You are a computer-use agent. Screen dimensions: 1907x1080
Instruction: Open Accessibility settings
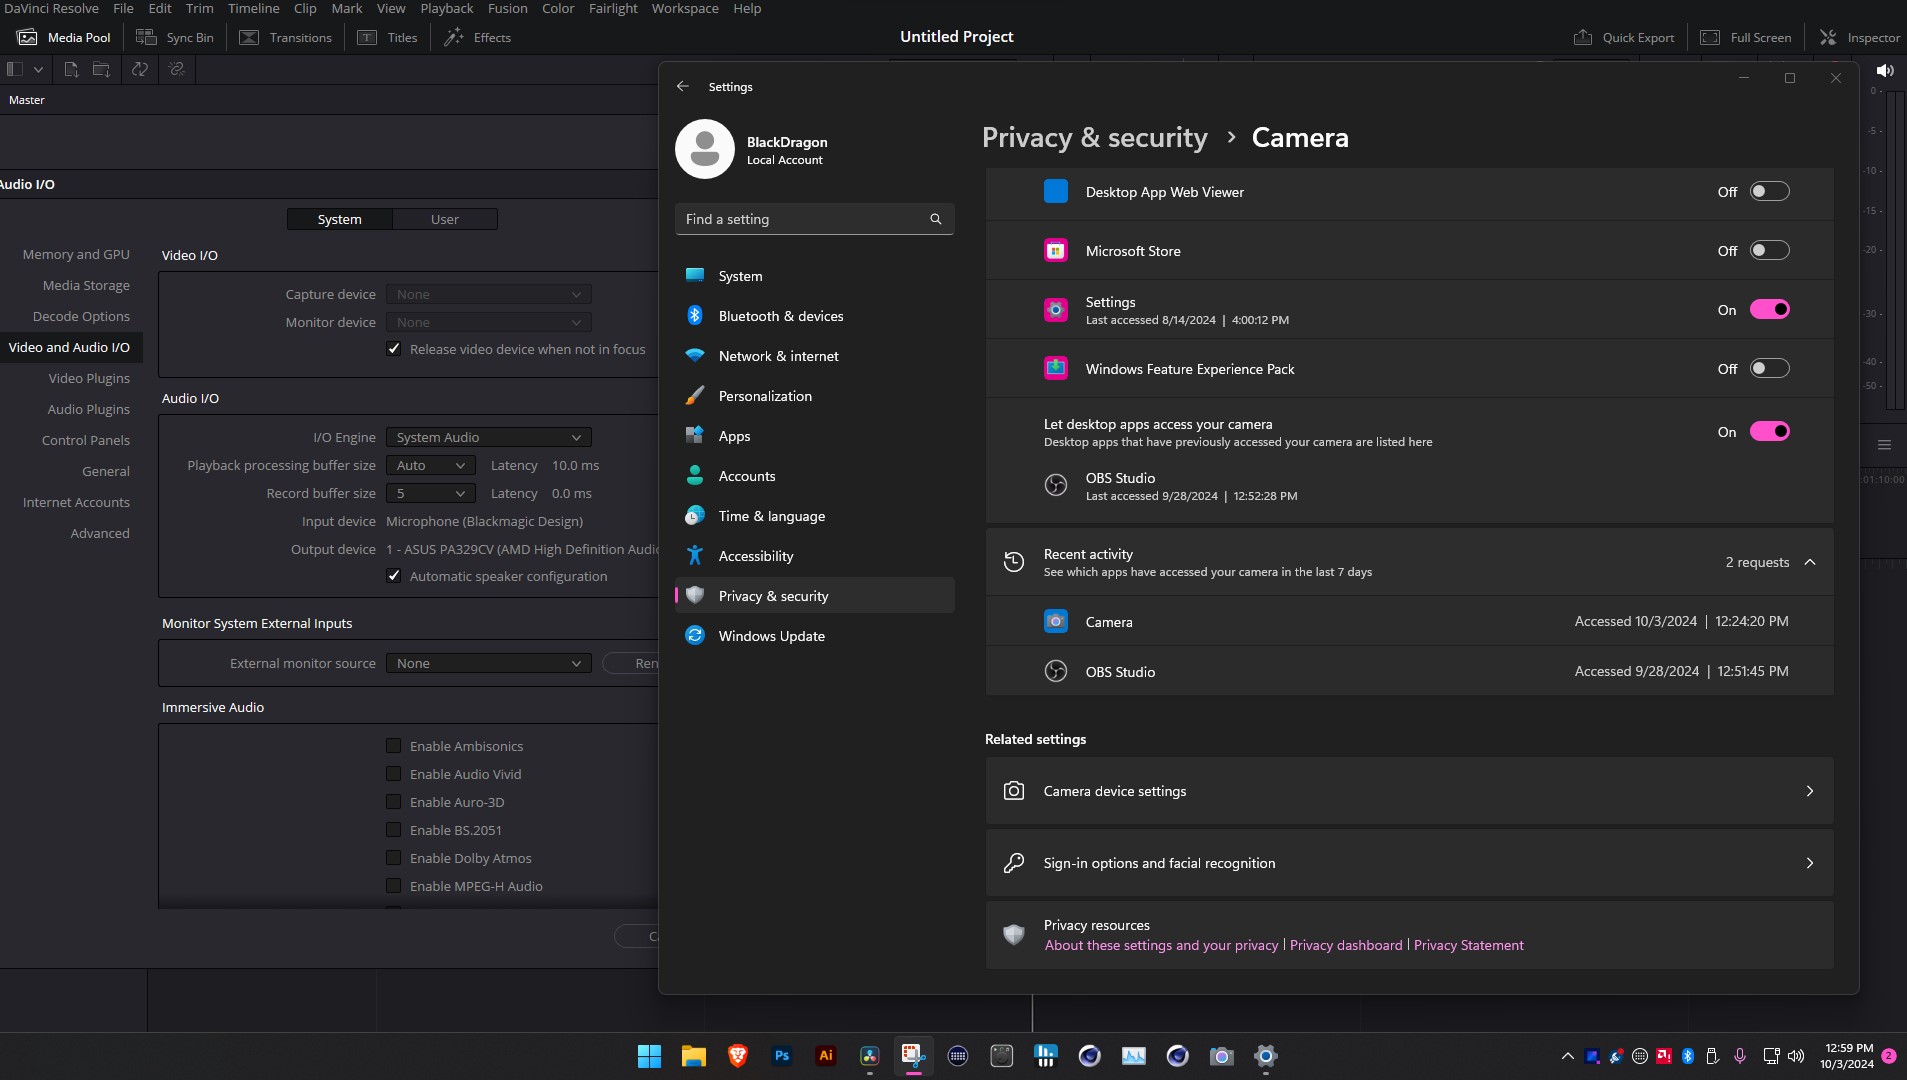(815, 556)
